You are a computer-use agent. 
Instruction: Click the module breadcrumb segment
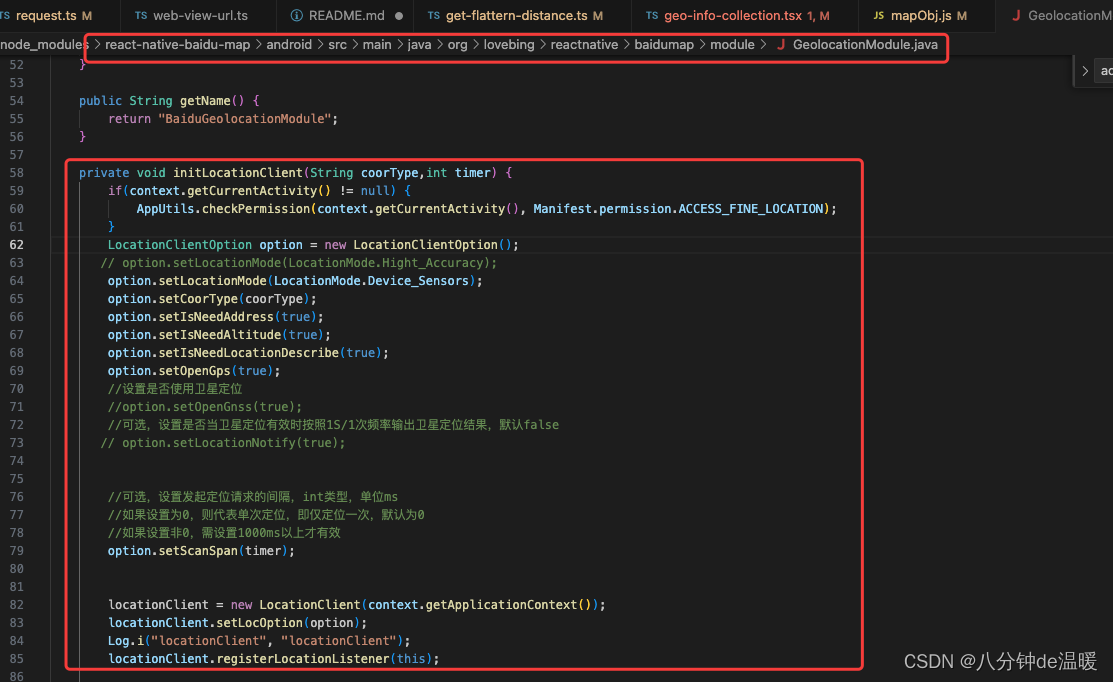(x=732, y=45)
